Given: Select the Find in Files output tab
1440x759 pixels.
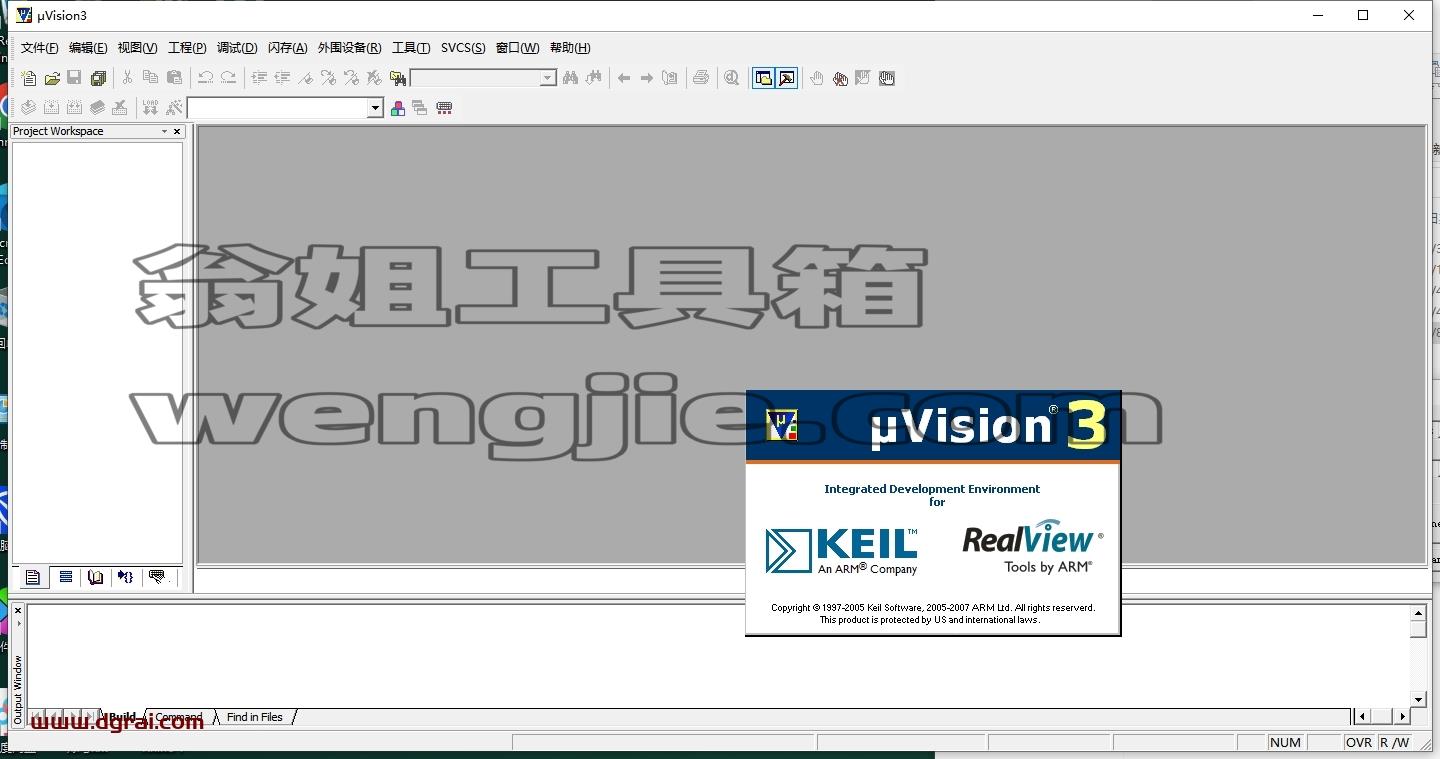Looking at the screenshot, I should click(254, 717).
